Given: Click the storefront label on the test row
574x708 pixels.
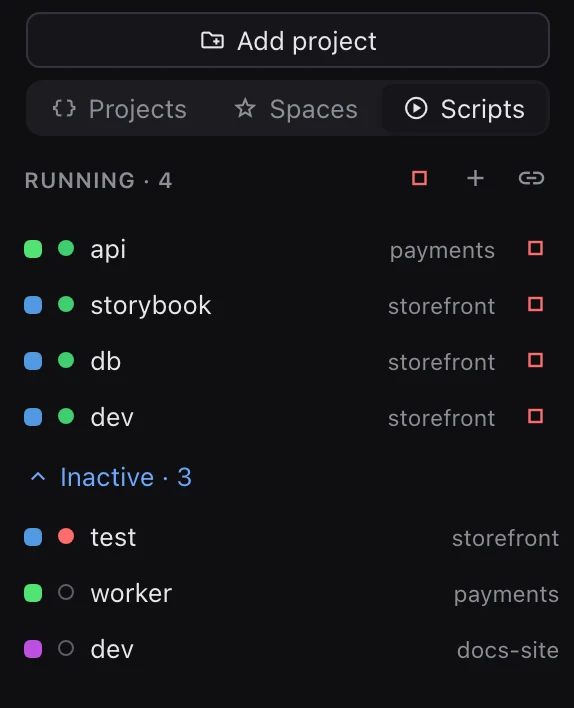Looking at the screenshot, I should [505, 539].
